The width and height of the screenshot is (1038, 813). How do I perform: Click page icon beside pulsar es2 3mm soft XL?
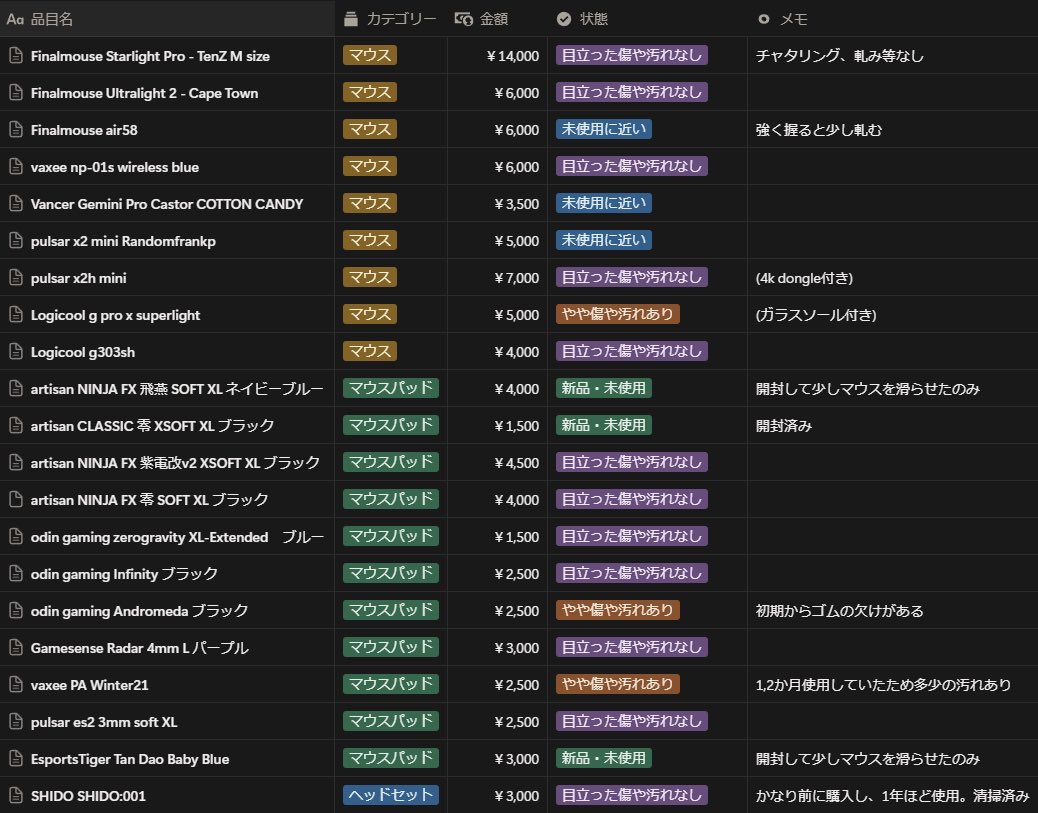click(16, 722)
